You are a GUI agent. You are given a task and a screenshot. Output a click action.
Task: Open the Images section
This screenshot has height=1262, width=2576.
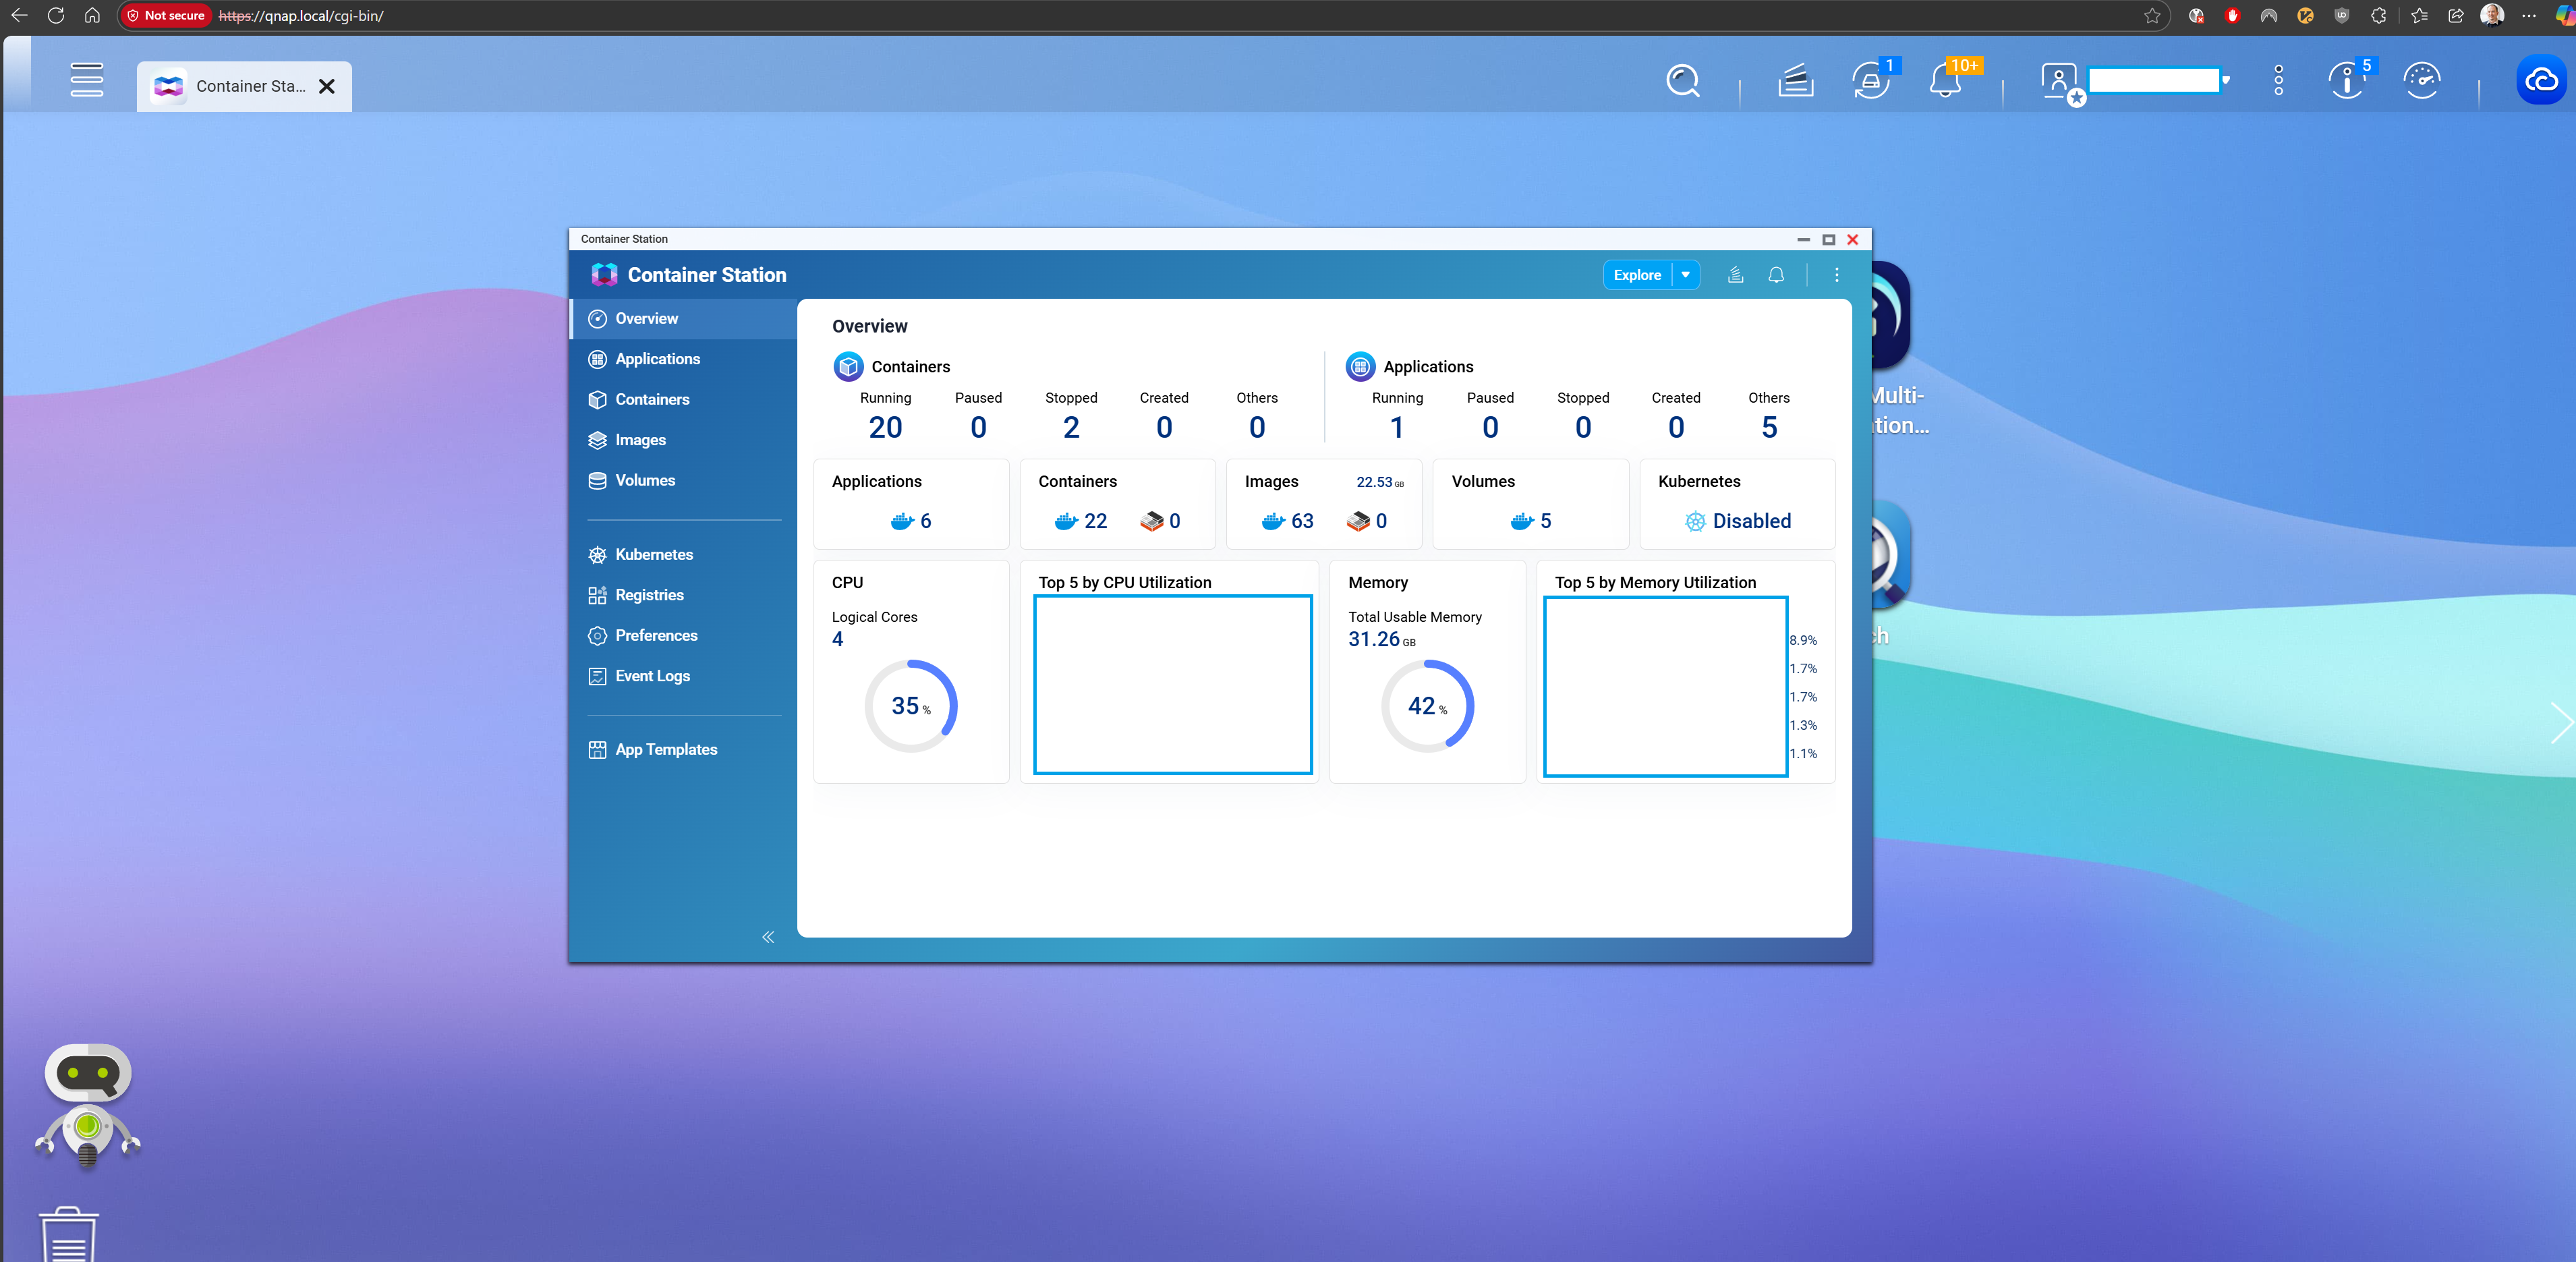click(x=640, y=439)
